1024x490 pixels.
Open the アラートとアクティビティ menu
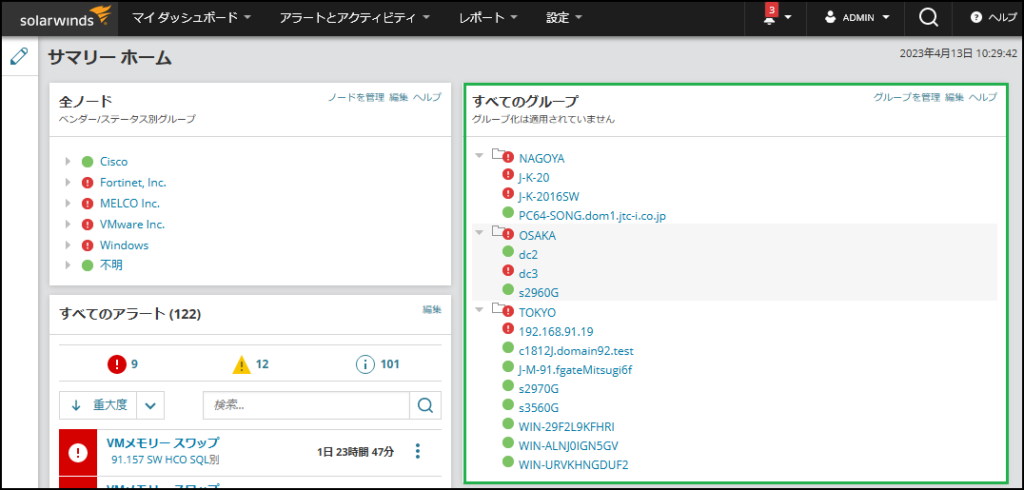coord(355,18)
